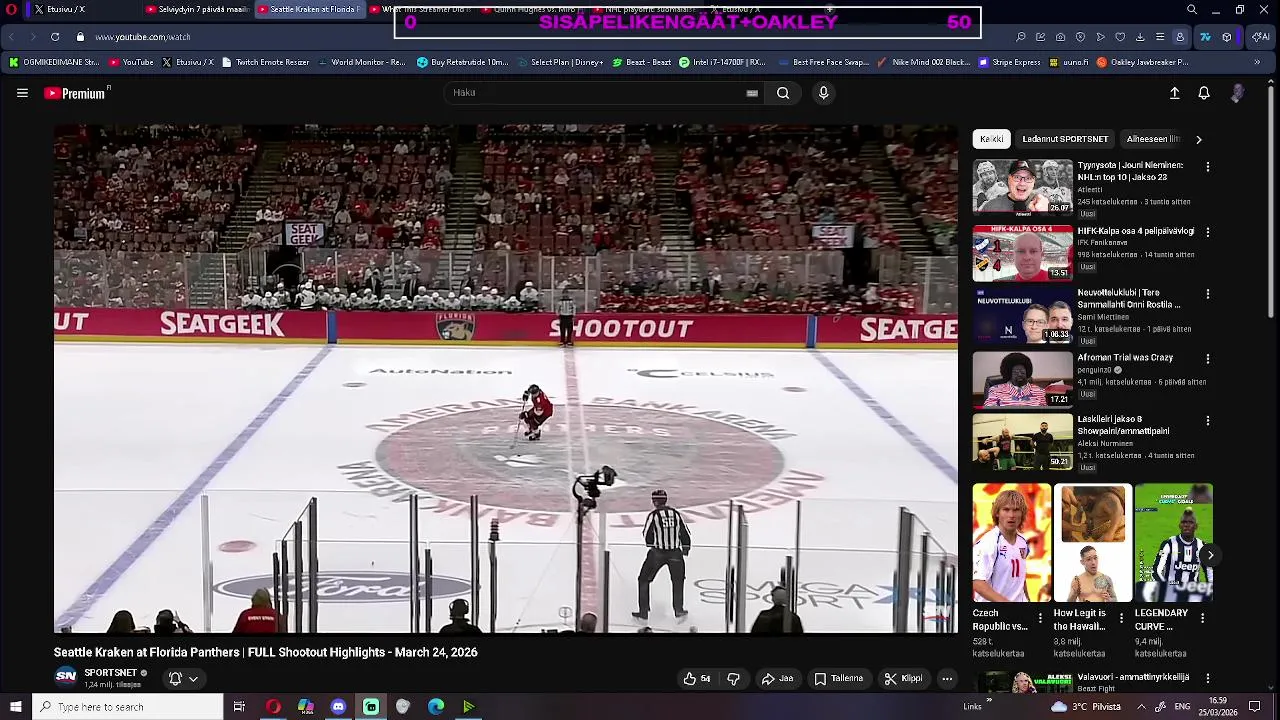Click the browser address bar youtube.com/watch
The image size is (1280, 720).
click(142, 37)
